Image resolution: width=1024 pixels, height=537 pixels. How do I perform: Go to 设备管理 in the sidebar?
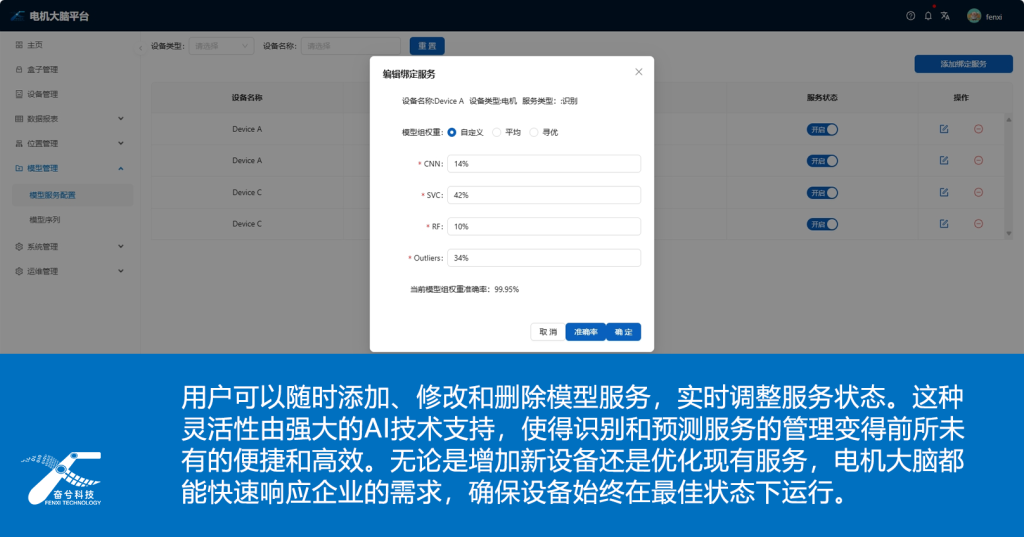point(42,94)
